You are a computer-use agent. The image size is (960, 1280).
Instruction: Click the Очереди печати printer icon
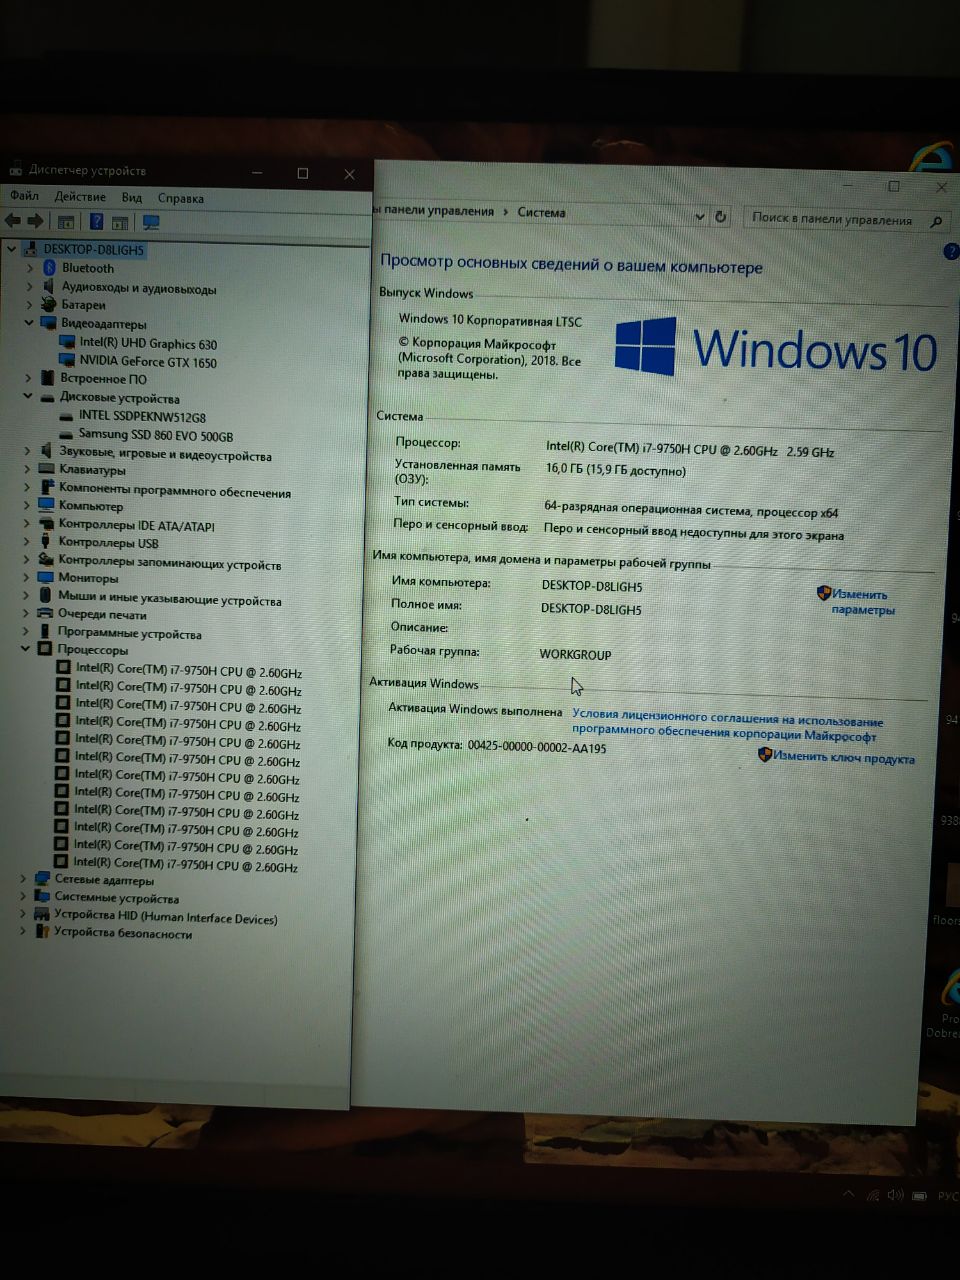pyautogui.click(x=45, y=613)
